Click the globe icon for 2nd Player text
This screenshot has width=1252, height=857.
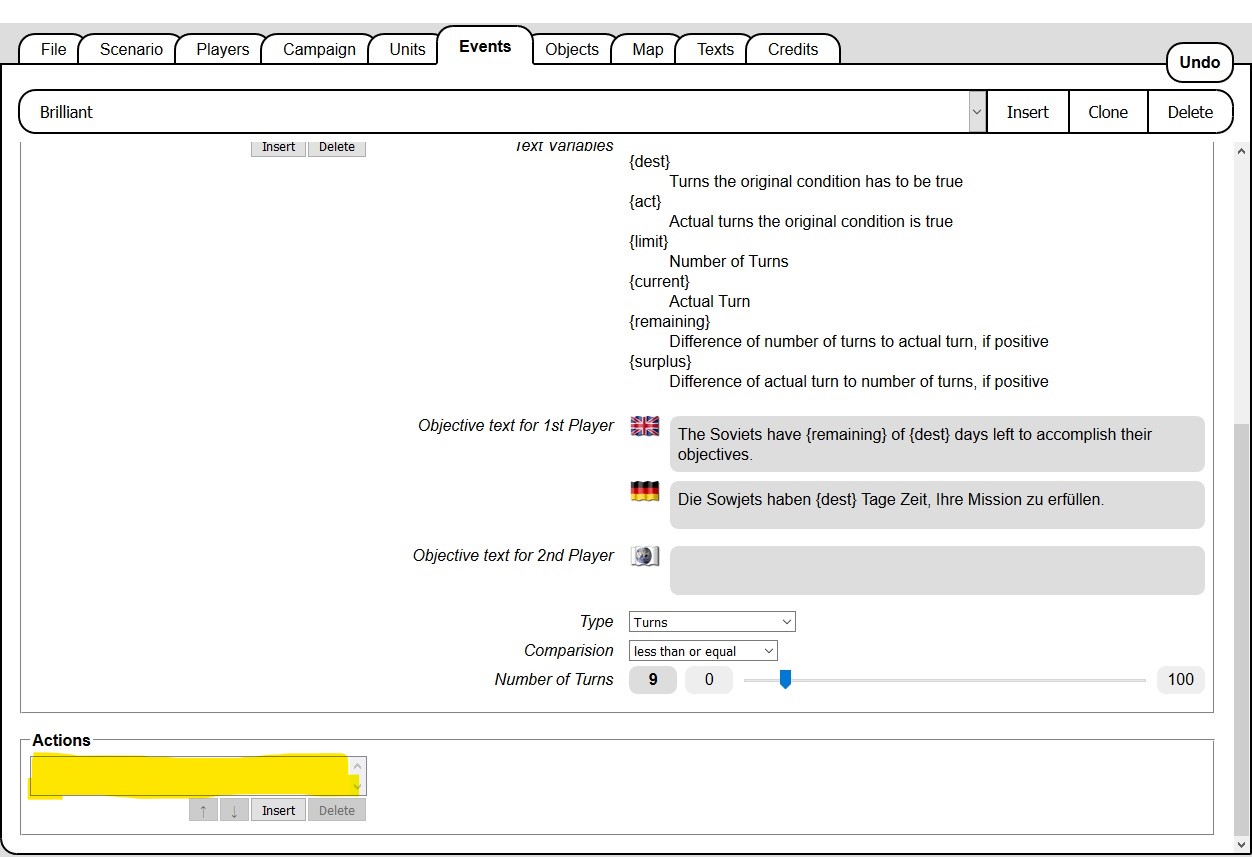[x=645, y=556]
